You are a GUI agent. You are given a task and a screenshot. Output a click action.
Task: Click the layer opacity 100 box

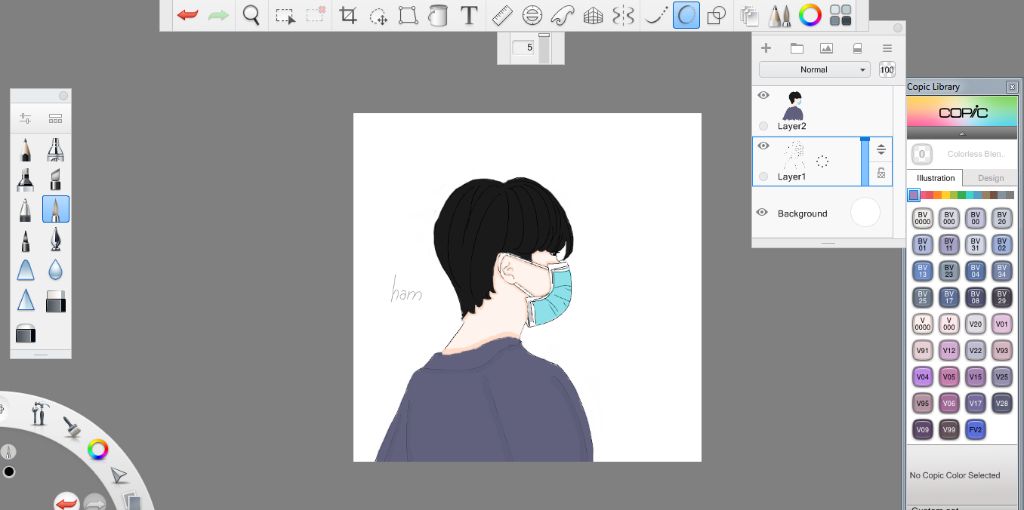[x=887, y=70]
